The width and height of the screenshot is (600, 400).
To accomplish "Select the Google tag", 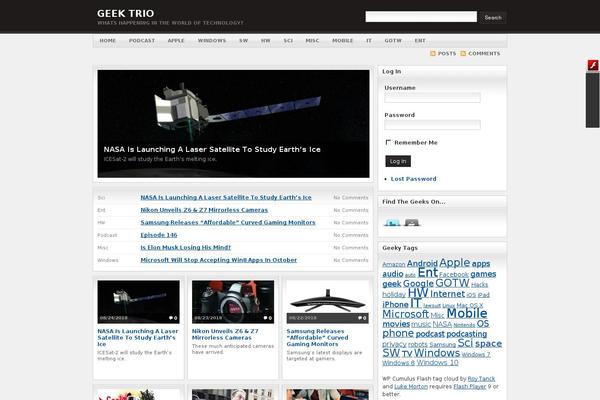I will click(x=418, y=284).
